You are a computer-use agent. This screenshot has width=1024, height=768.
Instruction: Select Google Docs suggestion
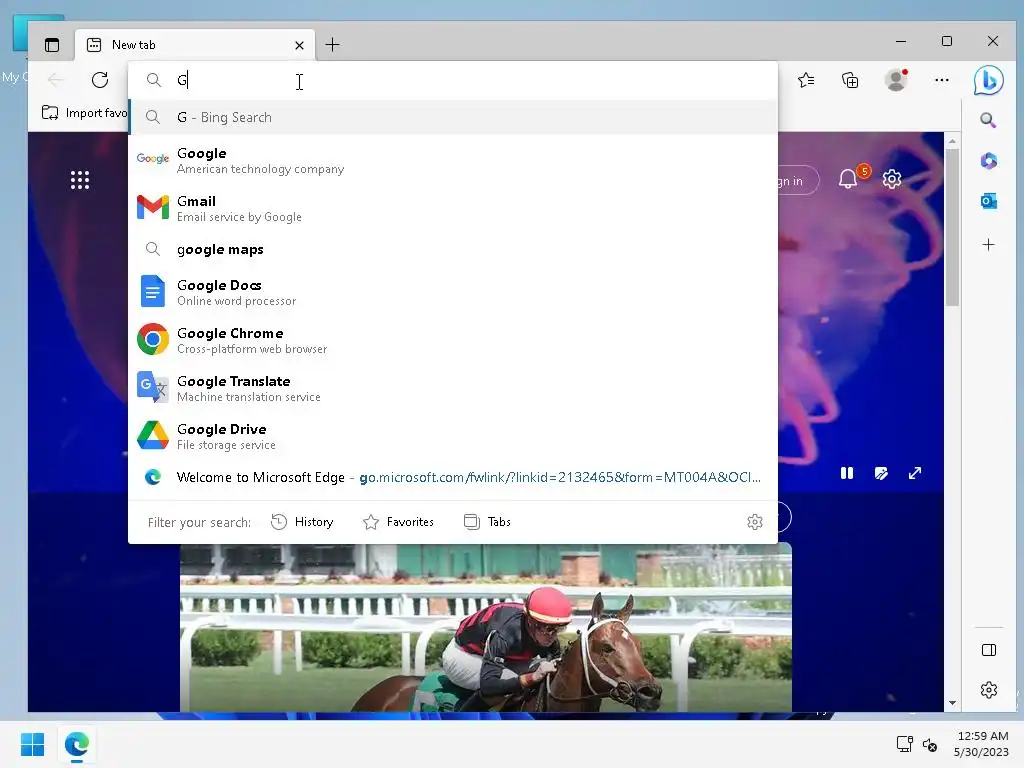[453, 292]
